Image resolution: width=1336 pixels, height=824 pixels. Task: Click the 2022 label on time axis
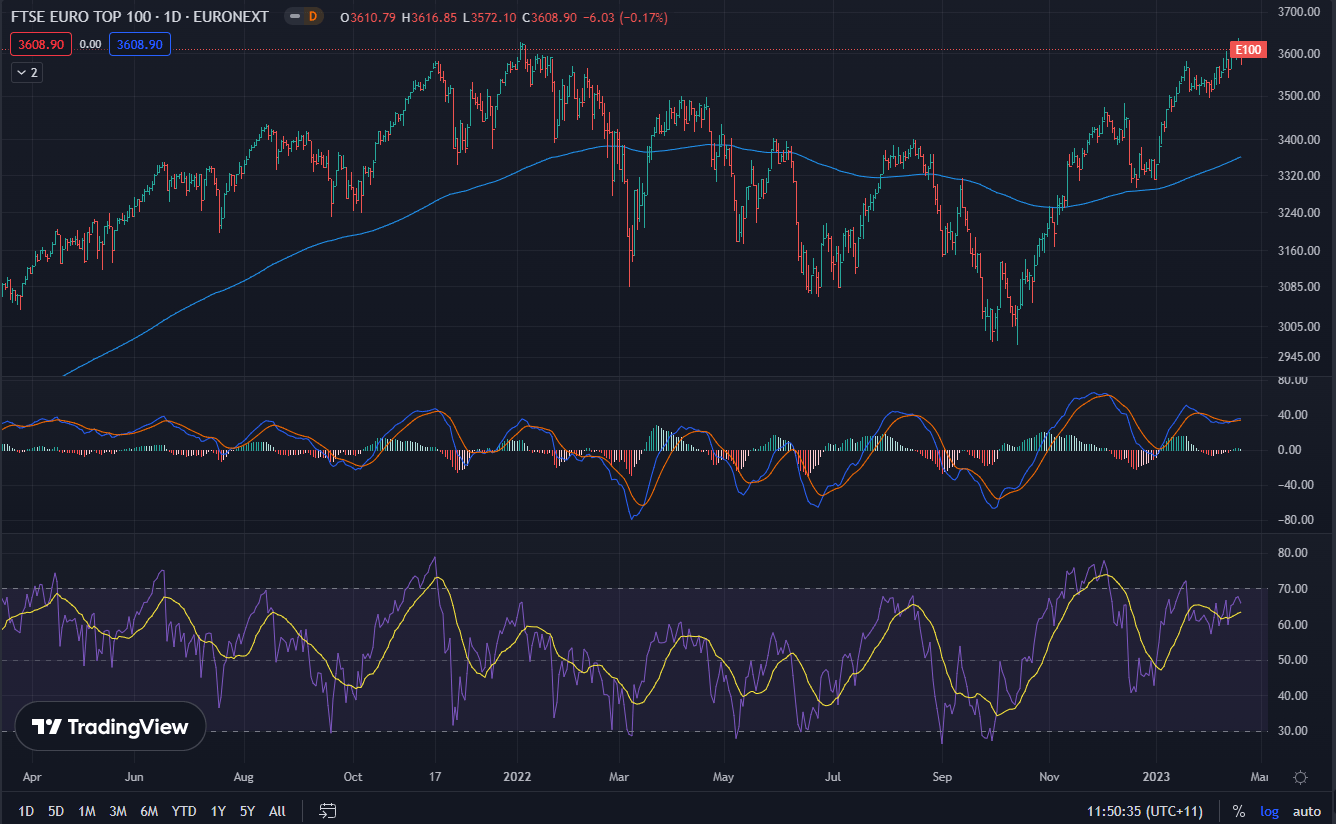pos(517,776)
